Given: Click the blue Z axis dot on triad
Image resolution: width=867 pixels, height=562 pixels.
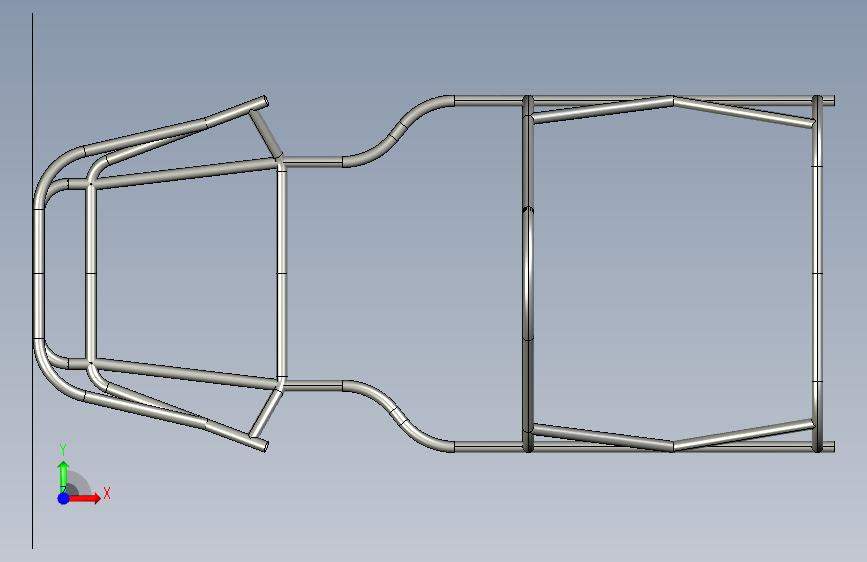Looking at the screenshot, I should click(x=64, y=498).
